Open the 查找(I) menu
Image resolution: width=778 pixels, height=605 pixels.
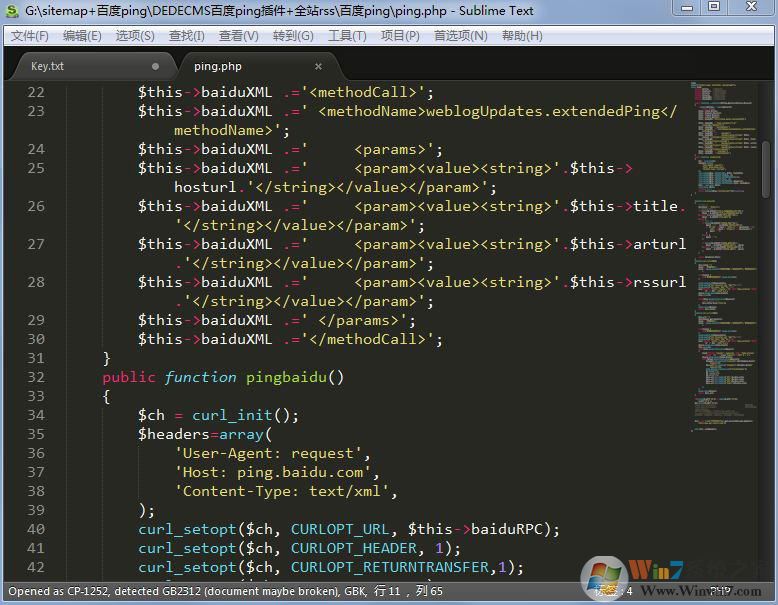tap(187, 36)
